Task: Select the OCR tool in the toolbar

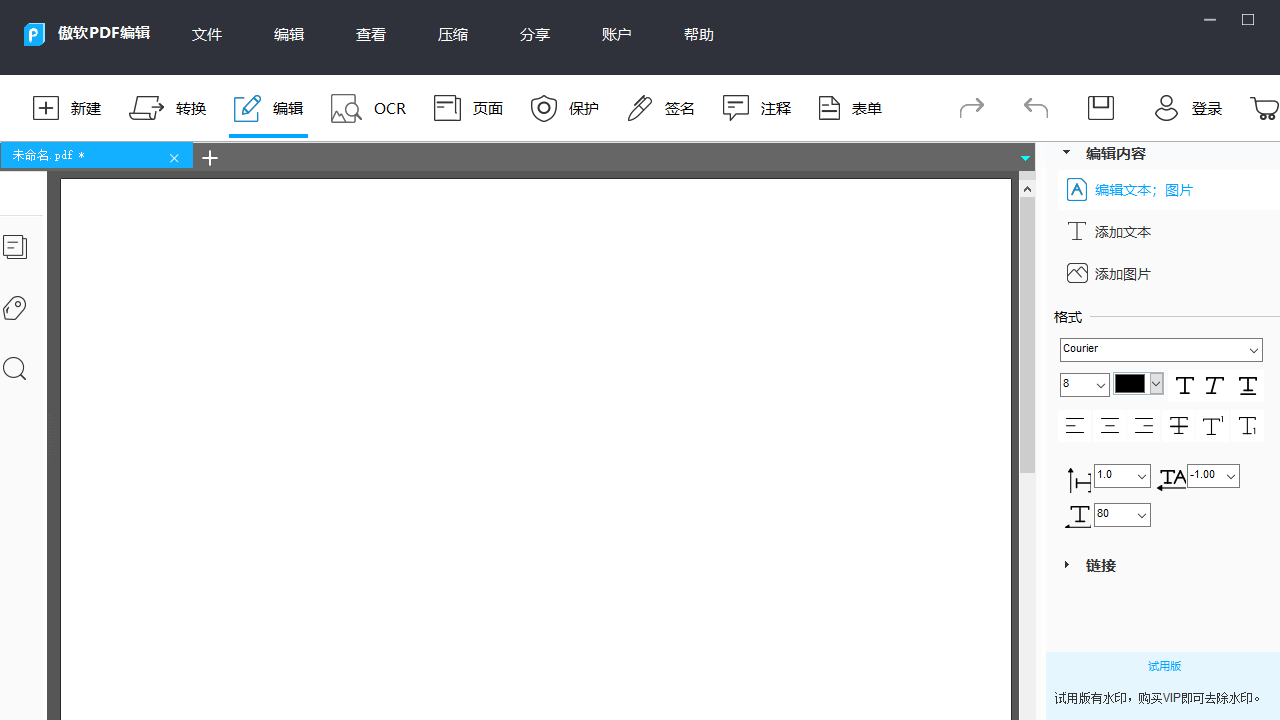Action: (368, 108)
